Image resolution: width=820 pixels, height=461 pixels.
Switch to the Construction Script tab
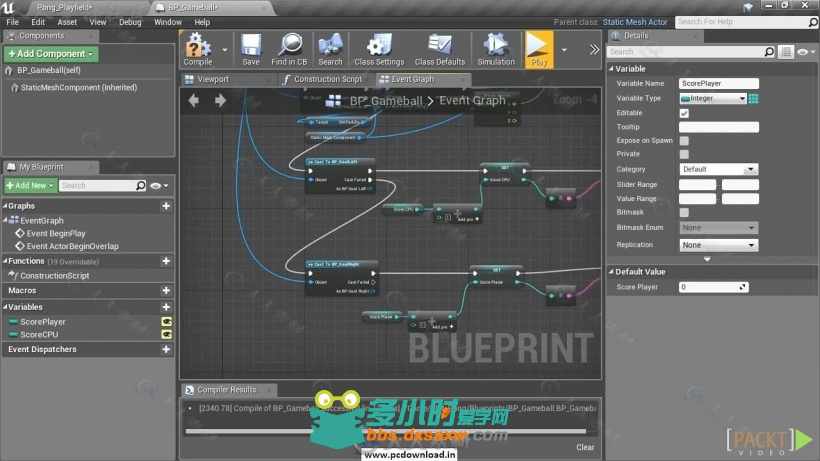pyautogui.click(x=327, y=79)
